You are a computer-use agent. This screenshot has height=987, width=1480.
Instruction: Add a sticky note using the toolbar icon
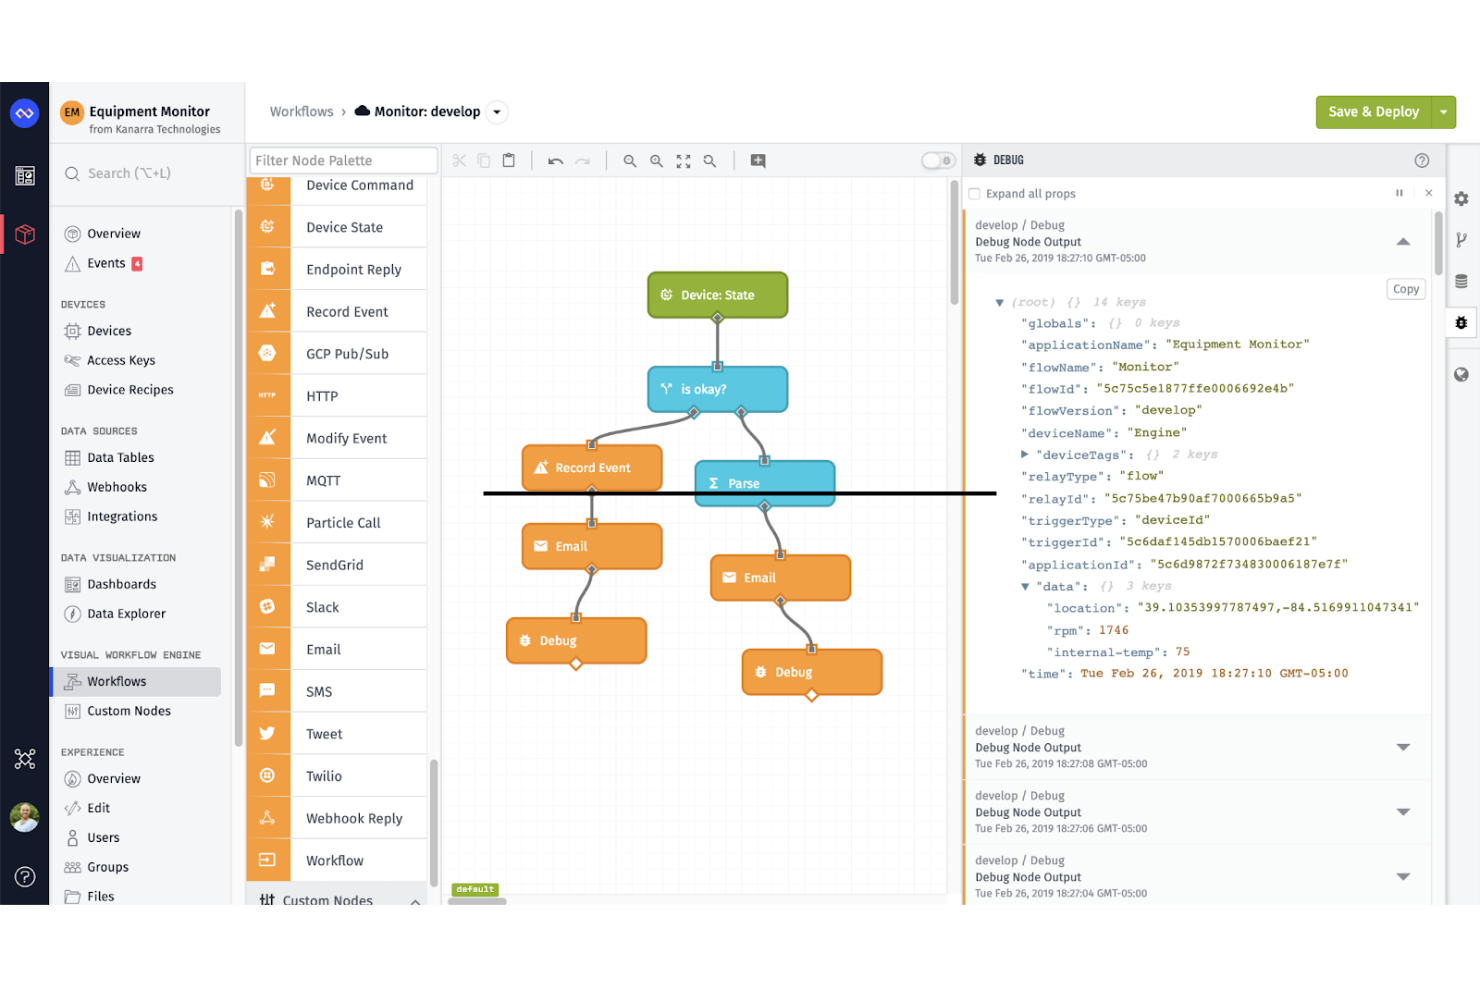pyautogui.click(x=758, y=160)
